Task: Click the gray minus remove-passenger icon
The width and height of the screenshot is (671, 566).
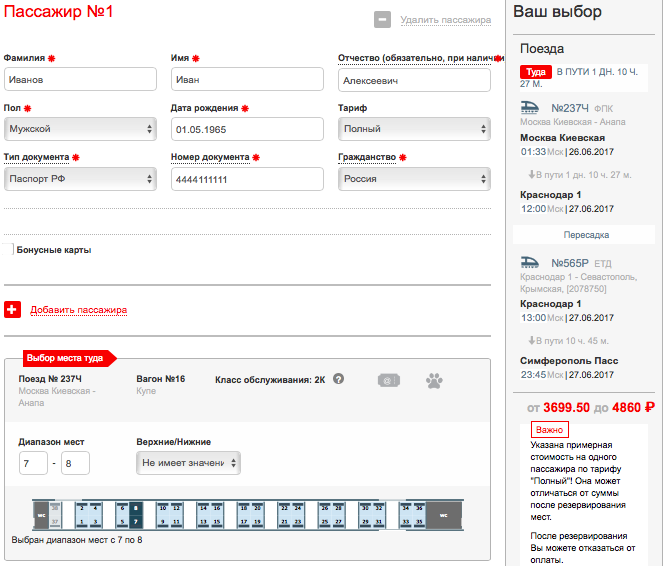Action: click(382, 20)
